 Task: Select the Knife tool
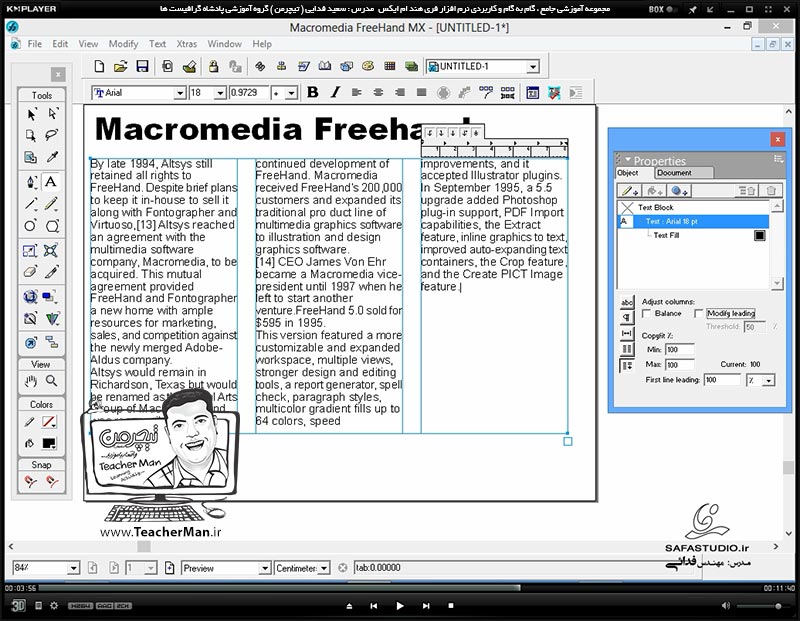tap(52, 271)
